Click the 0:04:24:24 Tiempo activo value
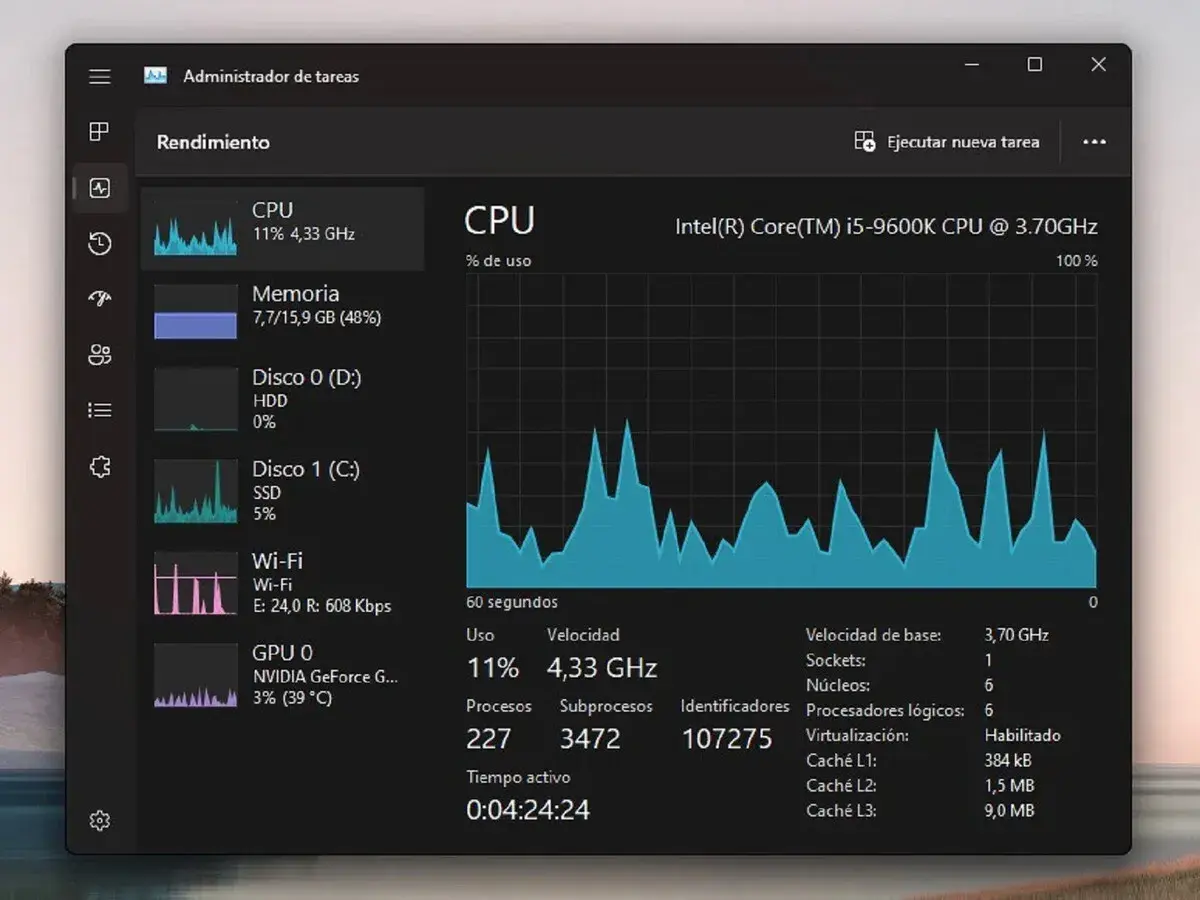The image size is (1200, 900). 528,810
